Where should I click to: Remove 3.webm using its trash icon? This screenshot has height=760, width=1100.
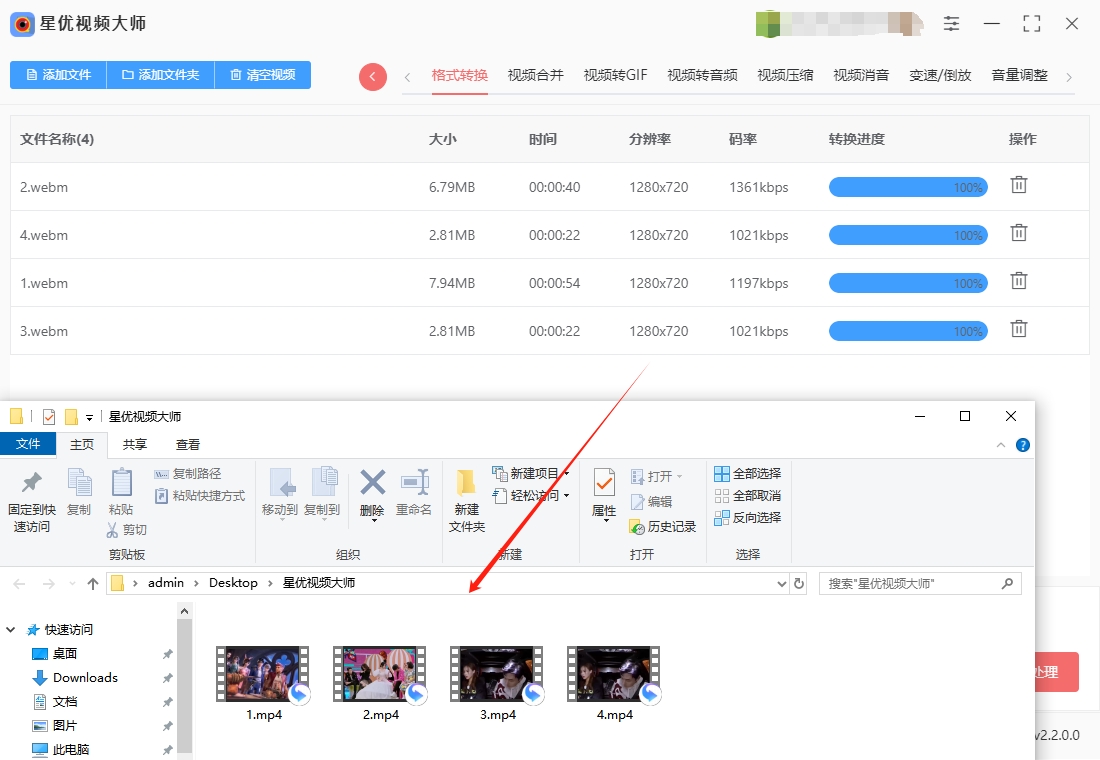coord(1019,329)
